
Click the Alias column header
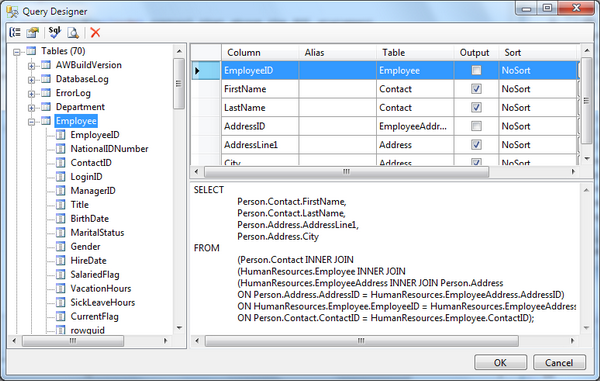(338, 52)
